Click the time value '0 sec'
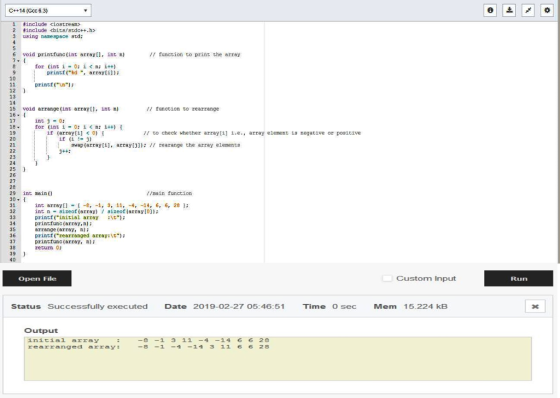 tap(344, 307)
